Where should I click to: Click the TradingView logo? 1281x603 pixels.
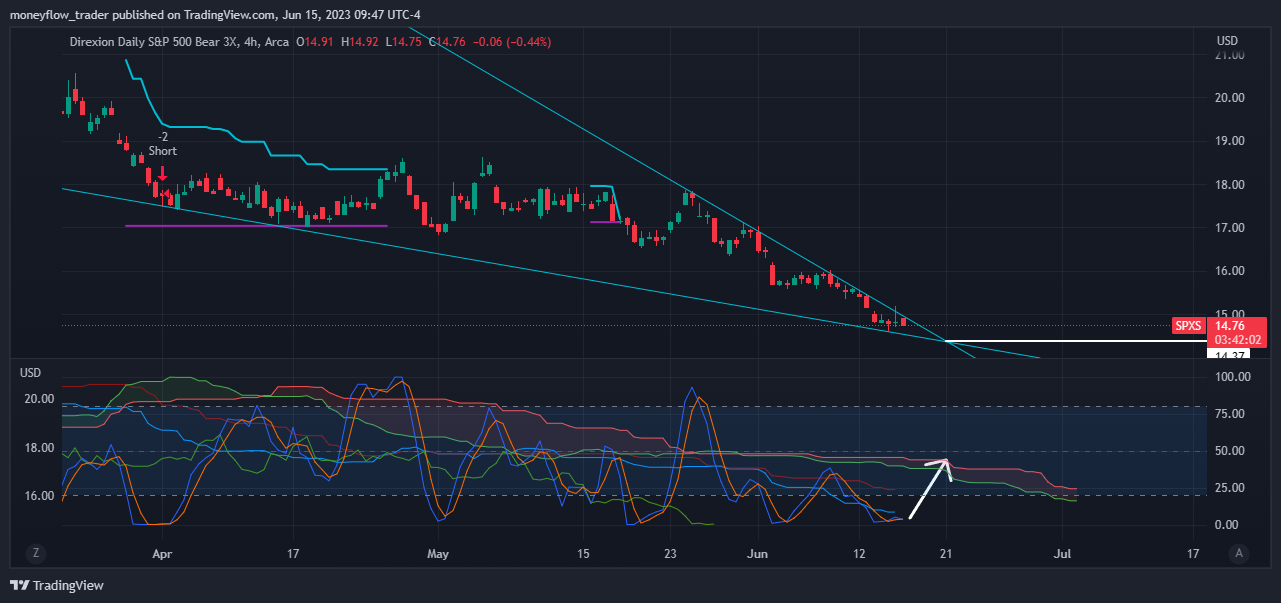click(x=57, y=585)
